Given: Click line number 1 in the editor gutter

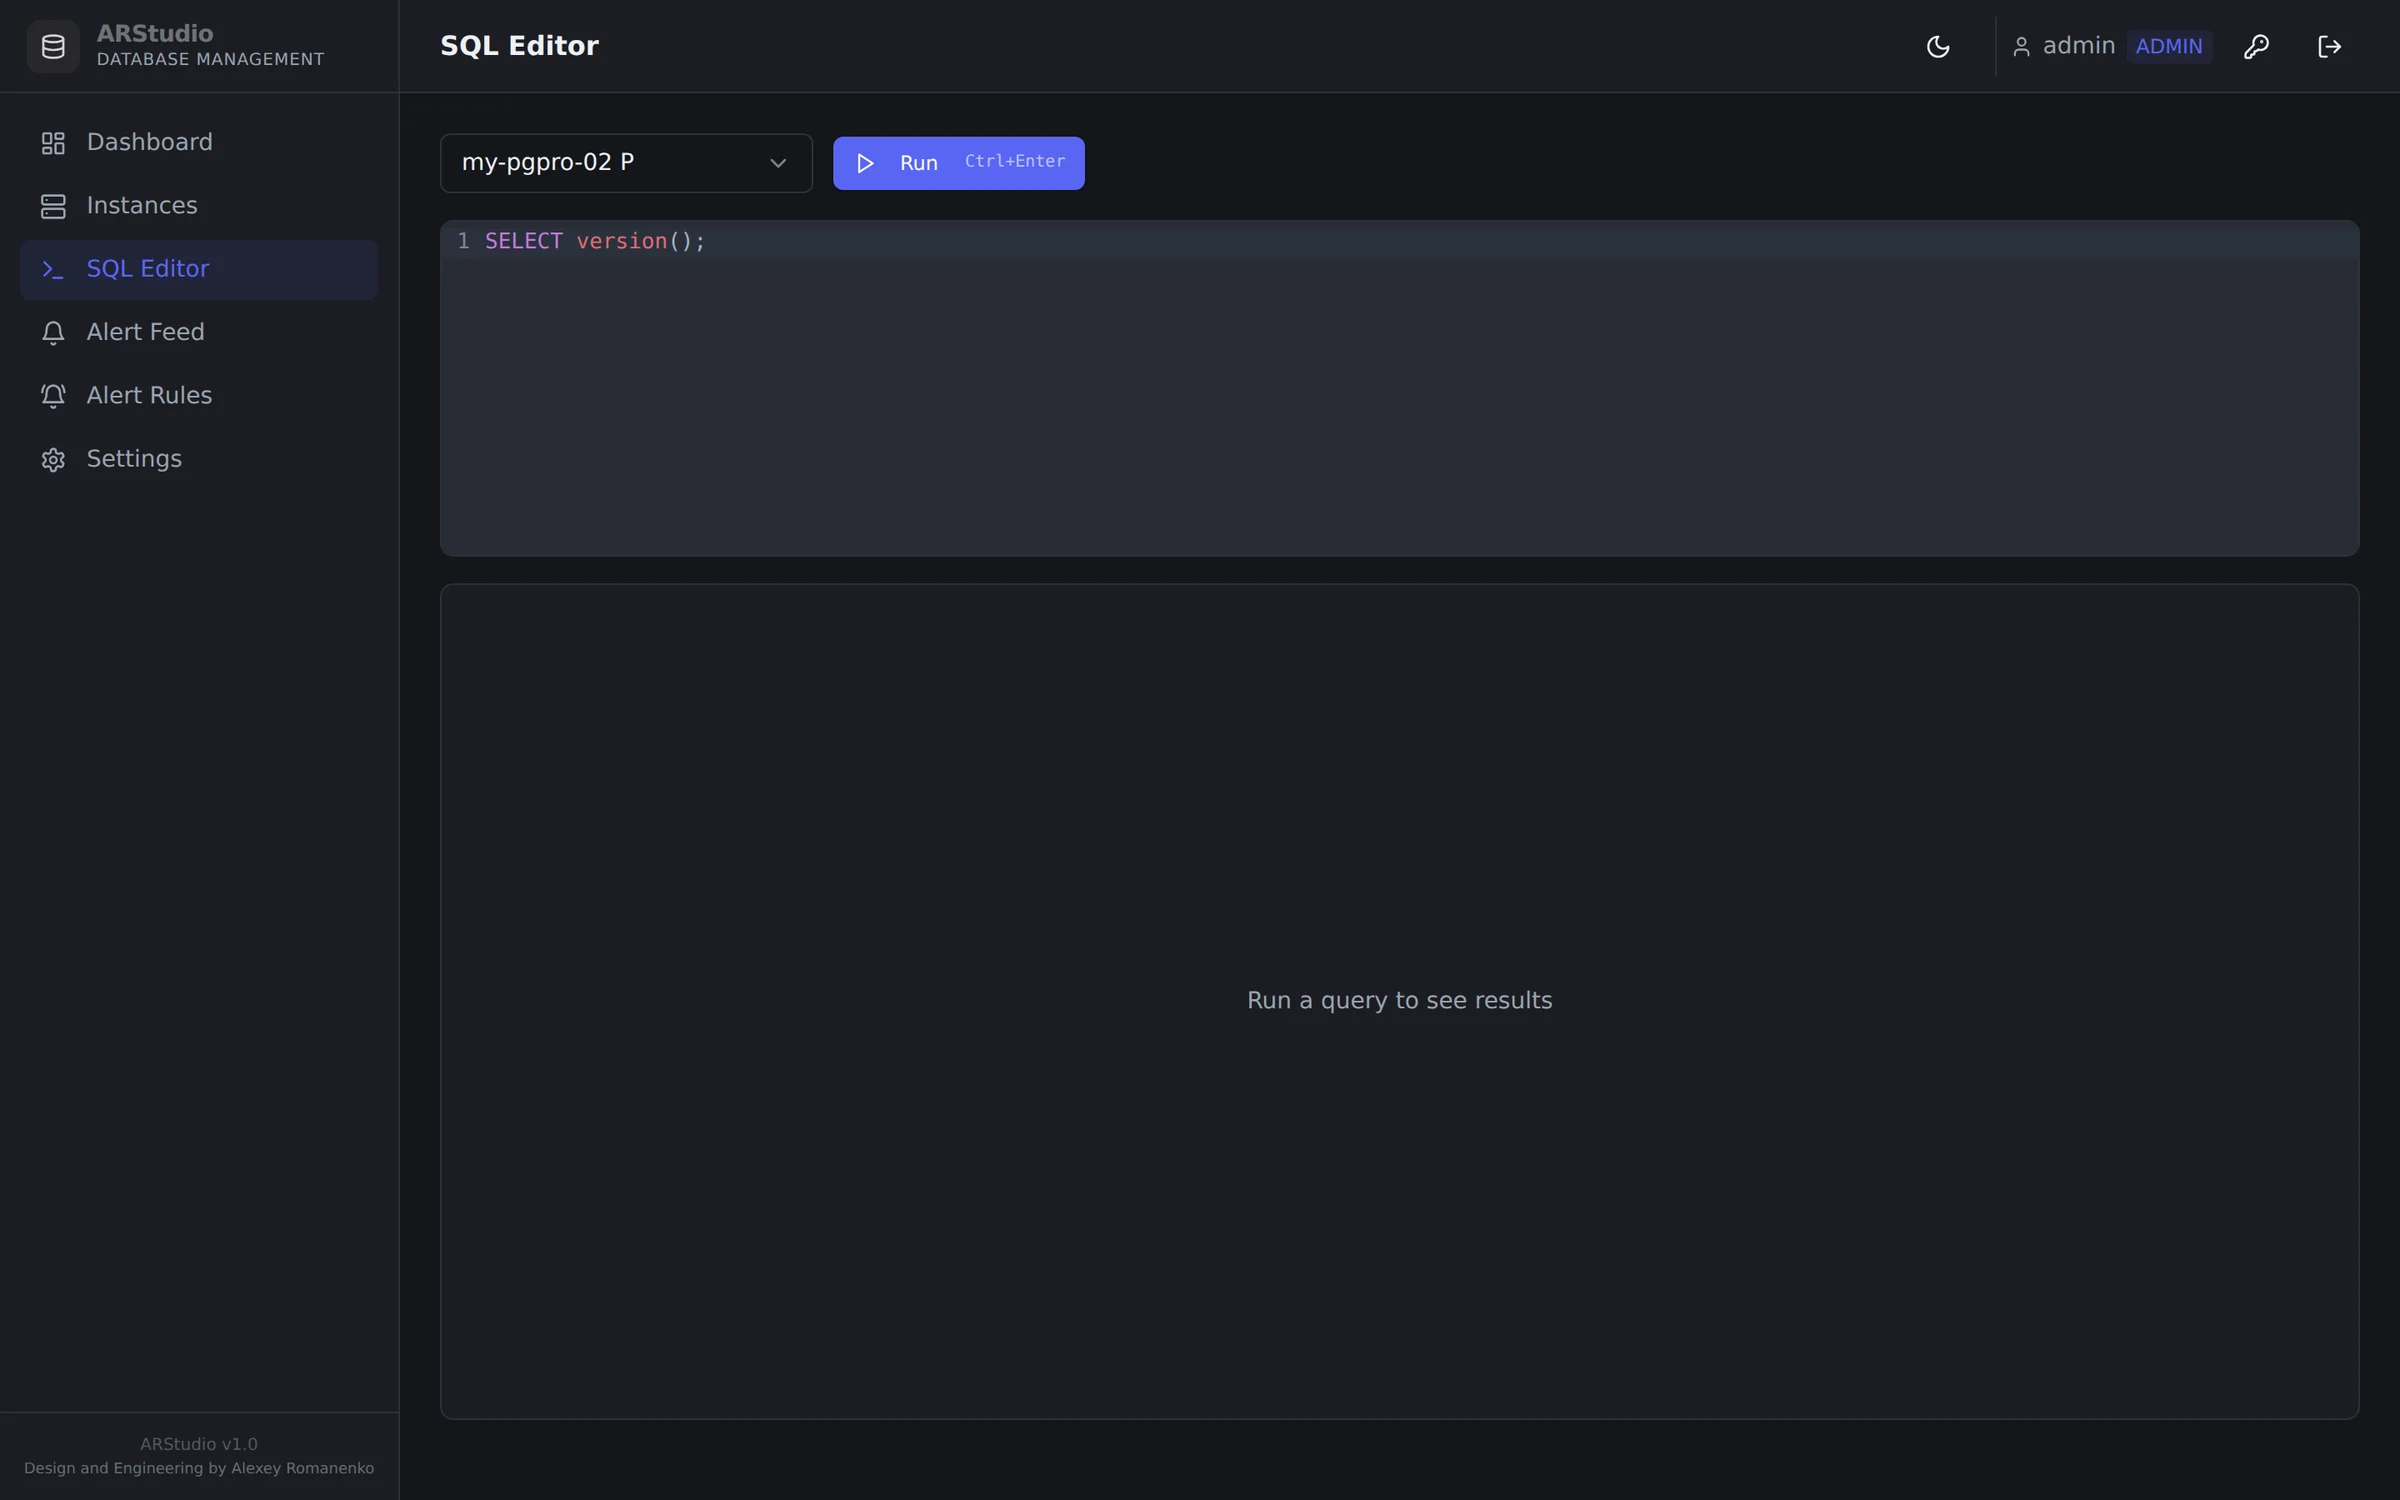Looking at the screenshot, I should click(x=463, y=241).
